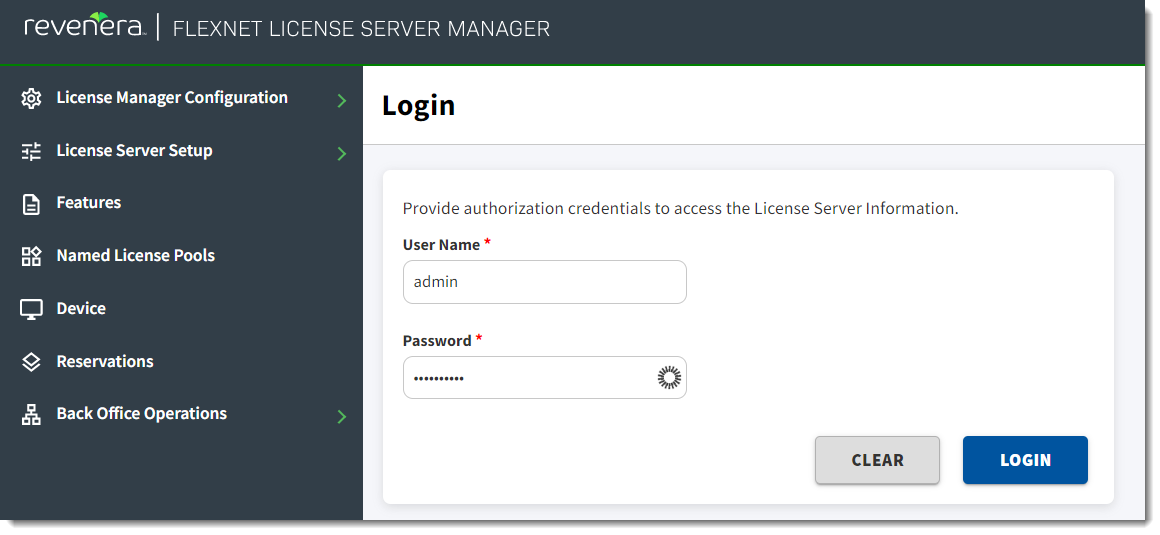Click the Reservations layers icon
This screenshot has height=535, width=1160.
(31, 362)
